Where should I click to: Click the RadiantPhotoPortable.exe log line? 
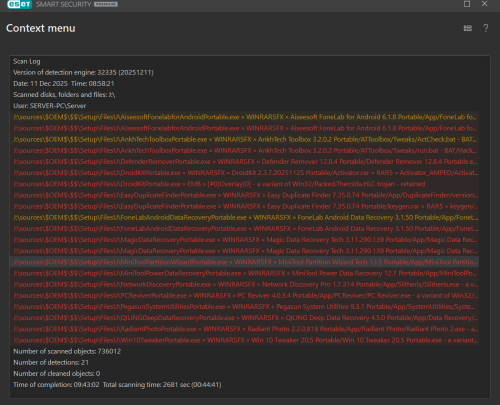246,329
